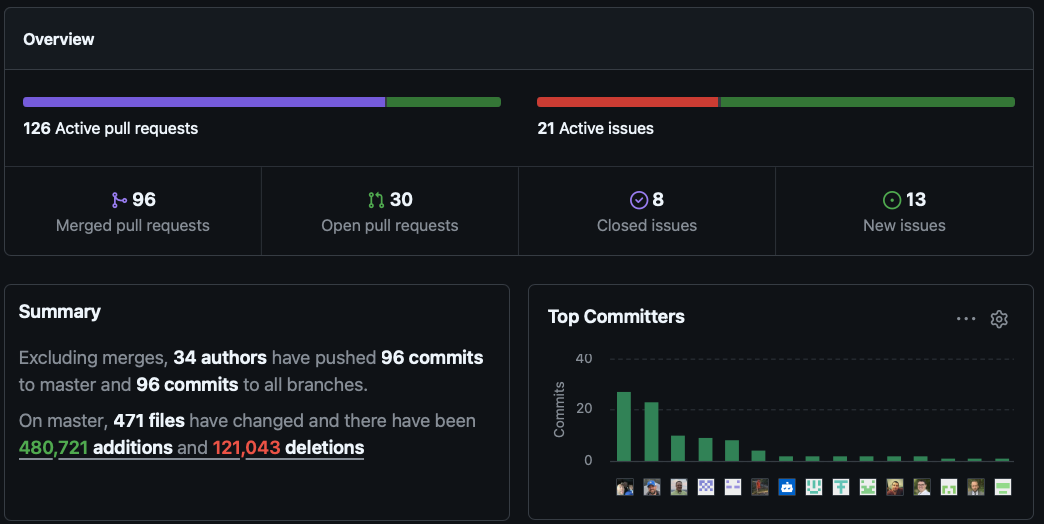The image size is (1044, 524).
Task: Select the teal T-shaped identicon avatar
Action: pyautogui.click(x=840, y=487)
